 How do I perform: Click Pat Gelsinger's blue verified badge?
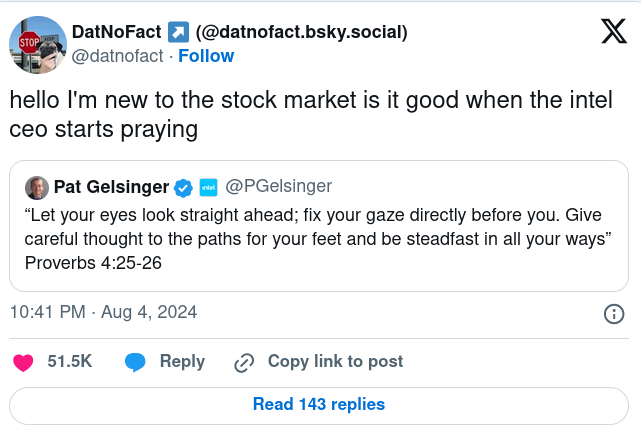coord(183,187)
